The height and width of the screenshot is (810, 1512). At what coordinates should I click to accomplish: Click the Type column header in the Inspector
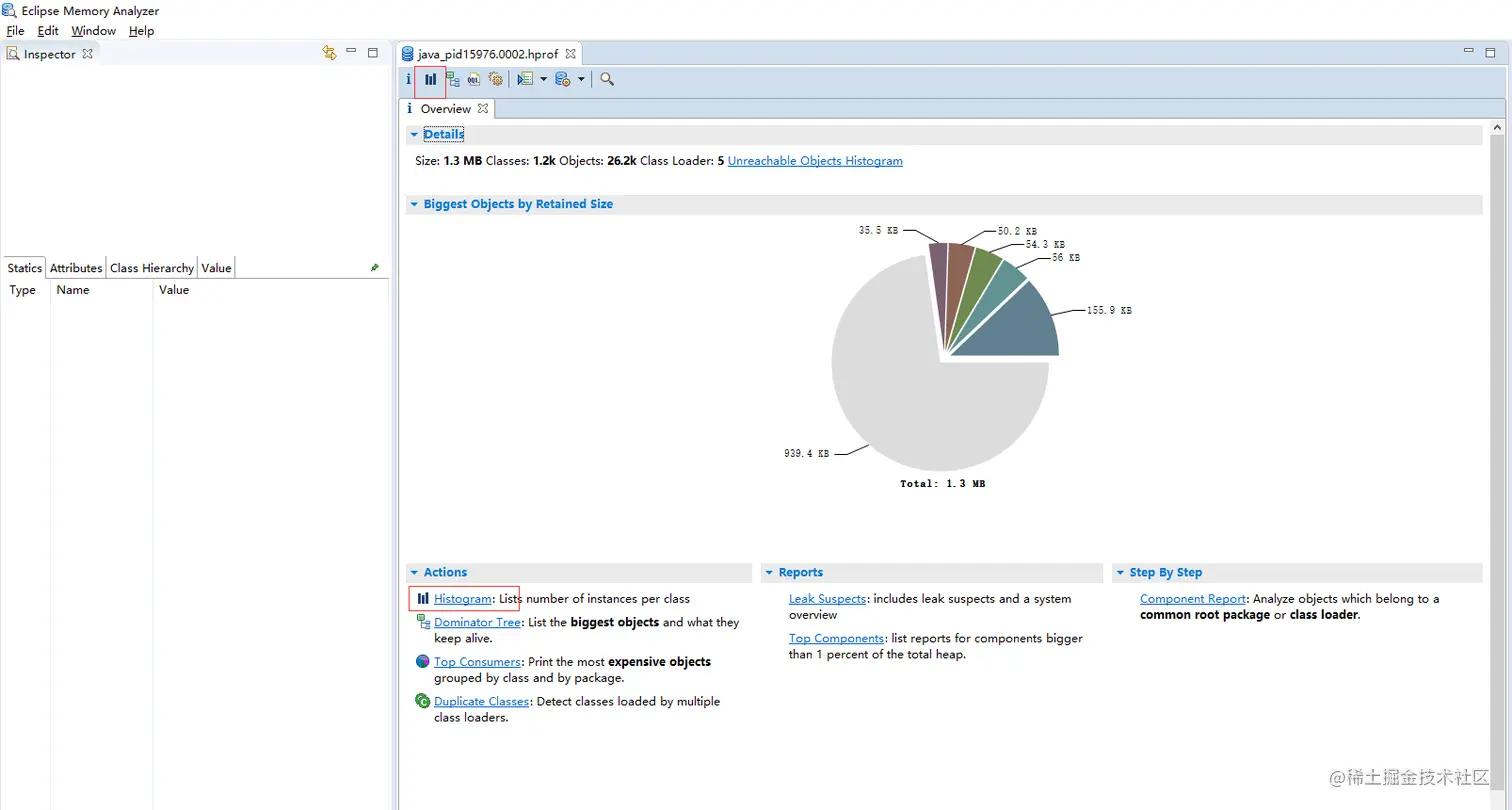pyautogui.click(x=23, y=290)
